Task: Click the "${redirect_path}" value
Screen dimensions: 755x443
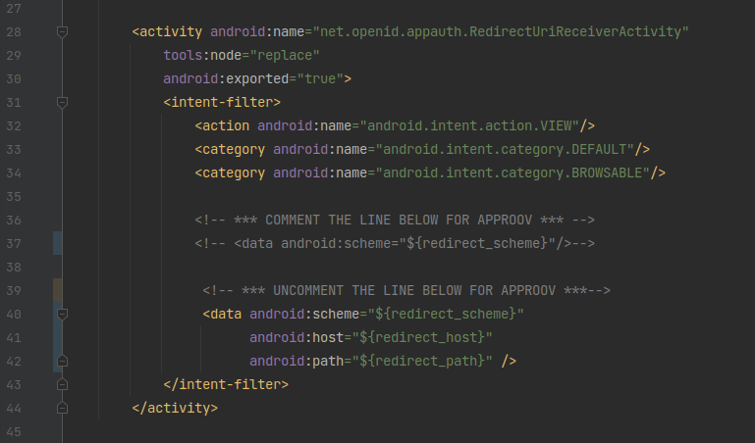Action: [422, 362]
